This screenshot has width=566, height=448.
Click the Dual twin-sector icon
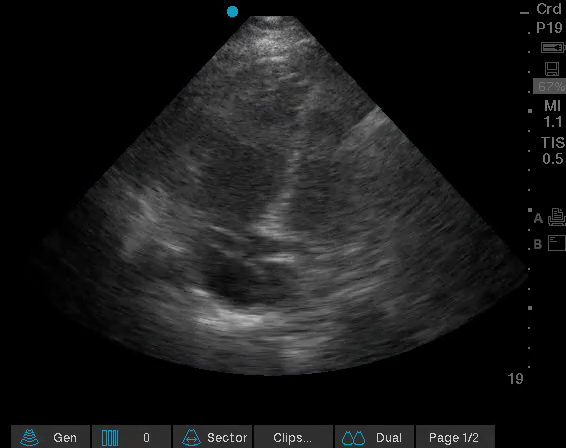coord(353,438)
